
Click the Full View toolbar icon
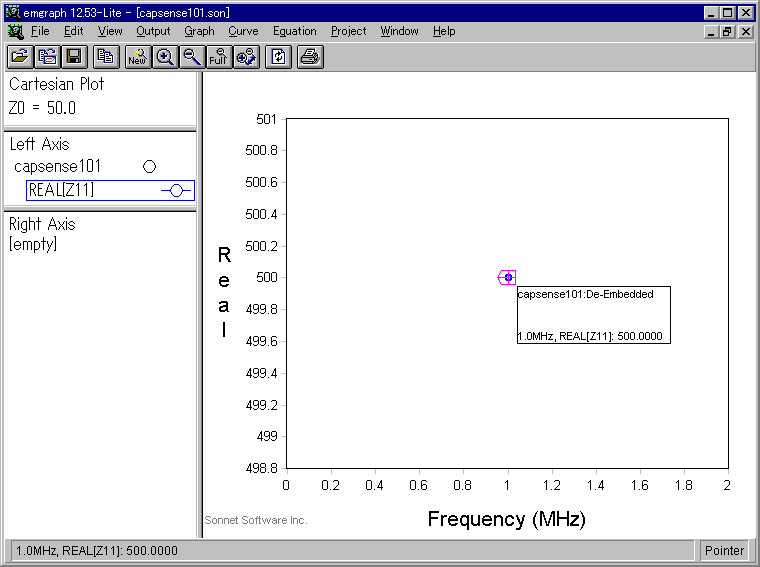219,57
